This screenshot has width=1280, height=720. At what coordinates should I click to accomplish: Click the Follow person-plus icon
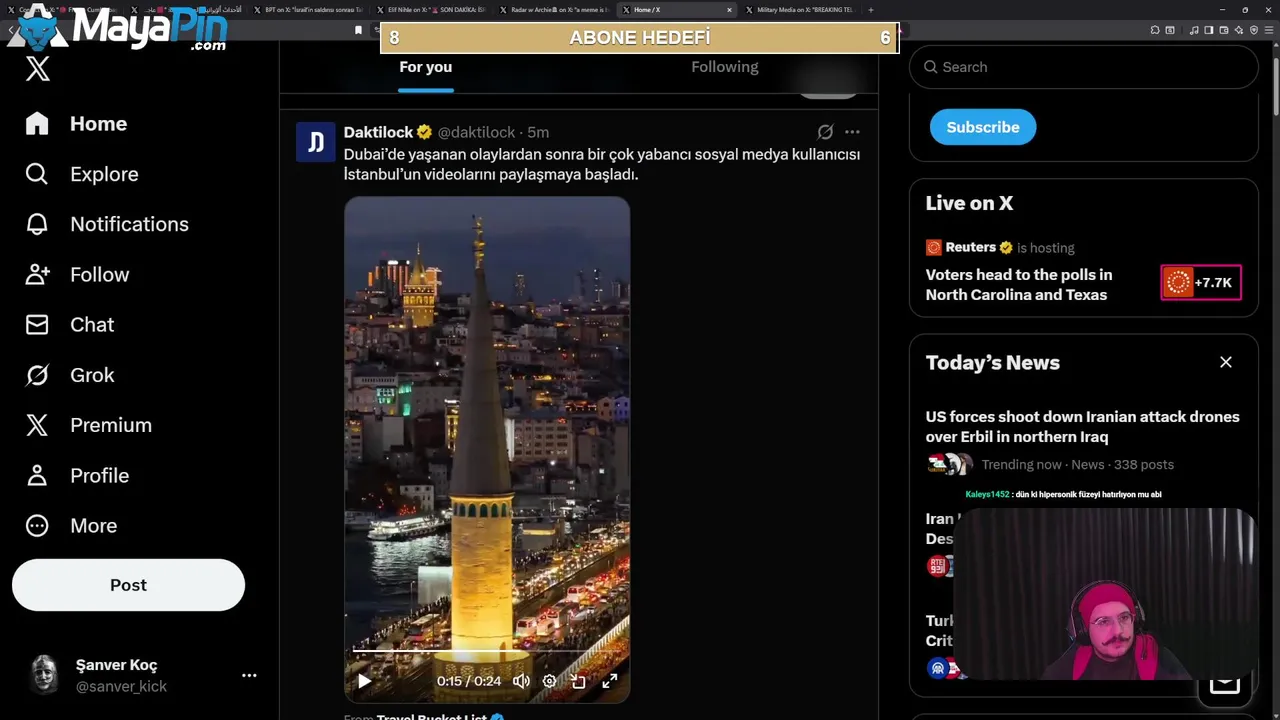[37, 274]
